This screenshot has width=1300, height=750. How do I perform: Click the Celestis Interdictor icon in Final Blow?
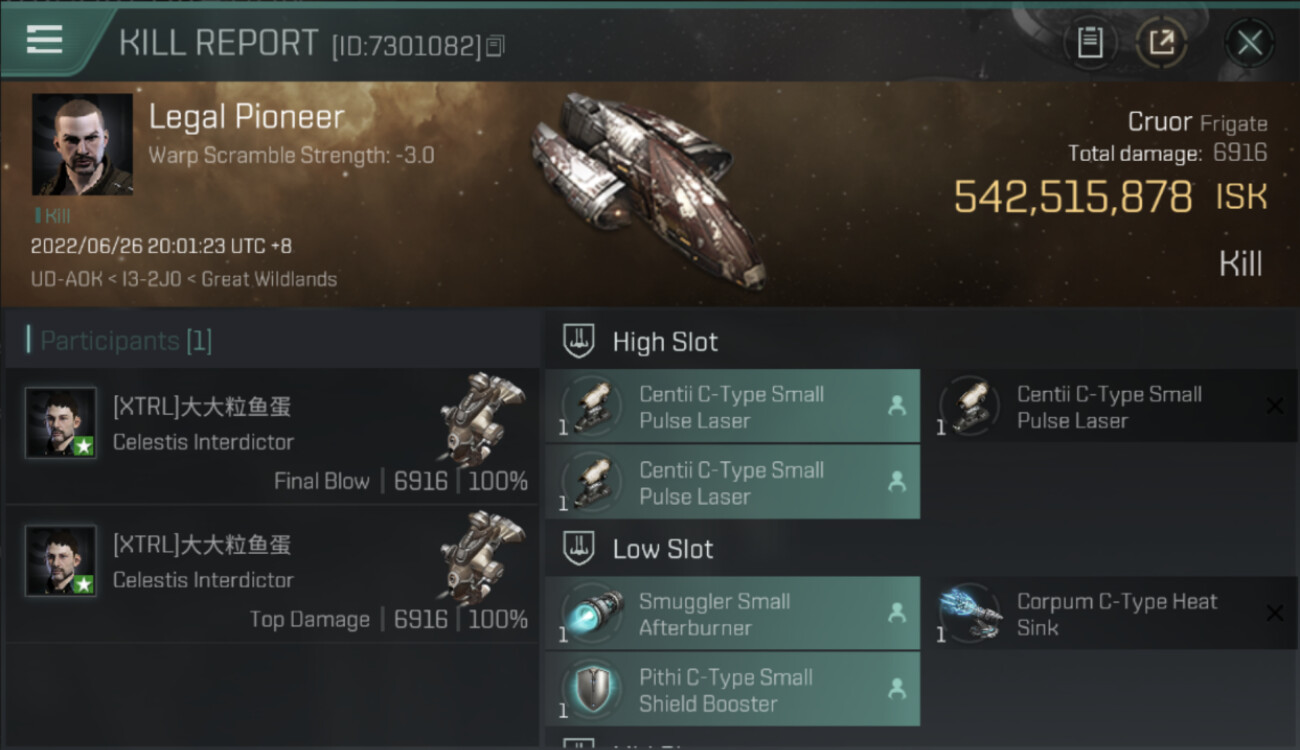[x=482, y=418]
